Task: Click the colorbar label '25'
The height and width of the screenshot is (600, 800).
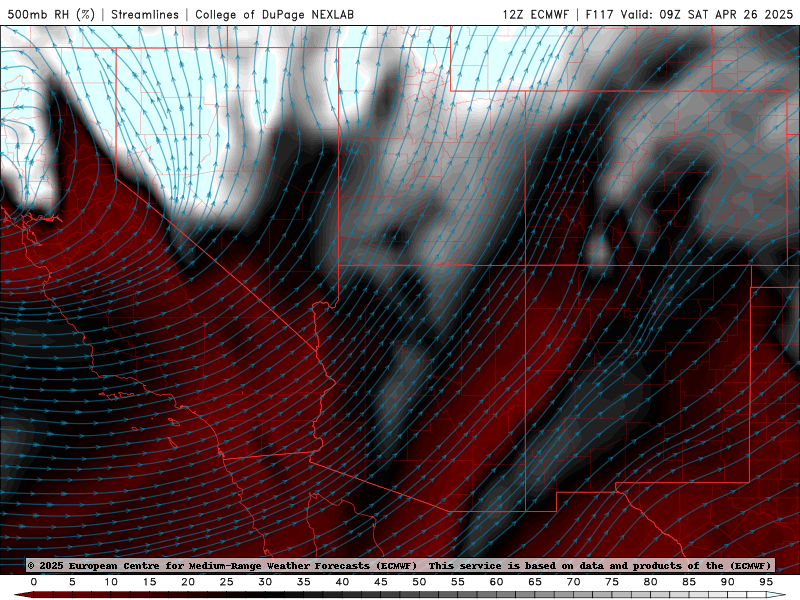Action: pos(227,582)
